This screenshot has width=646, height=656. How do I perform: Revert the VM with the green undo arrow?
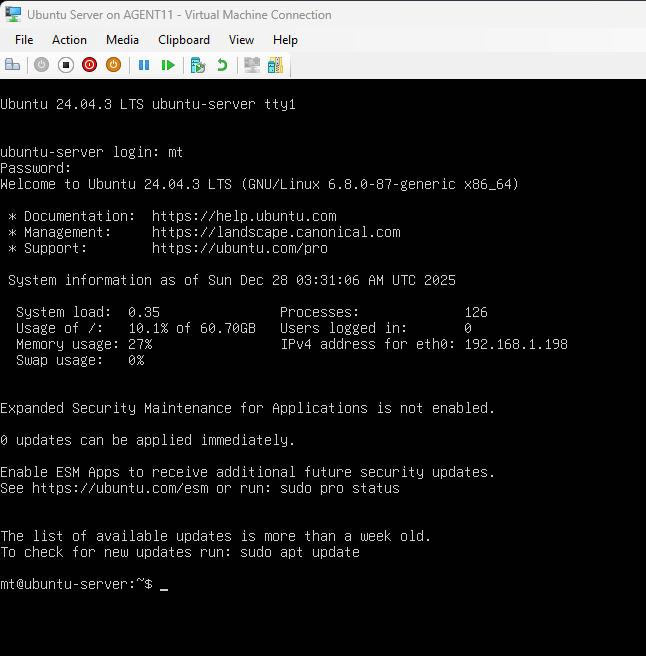pos(222,65)
